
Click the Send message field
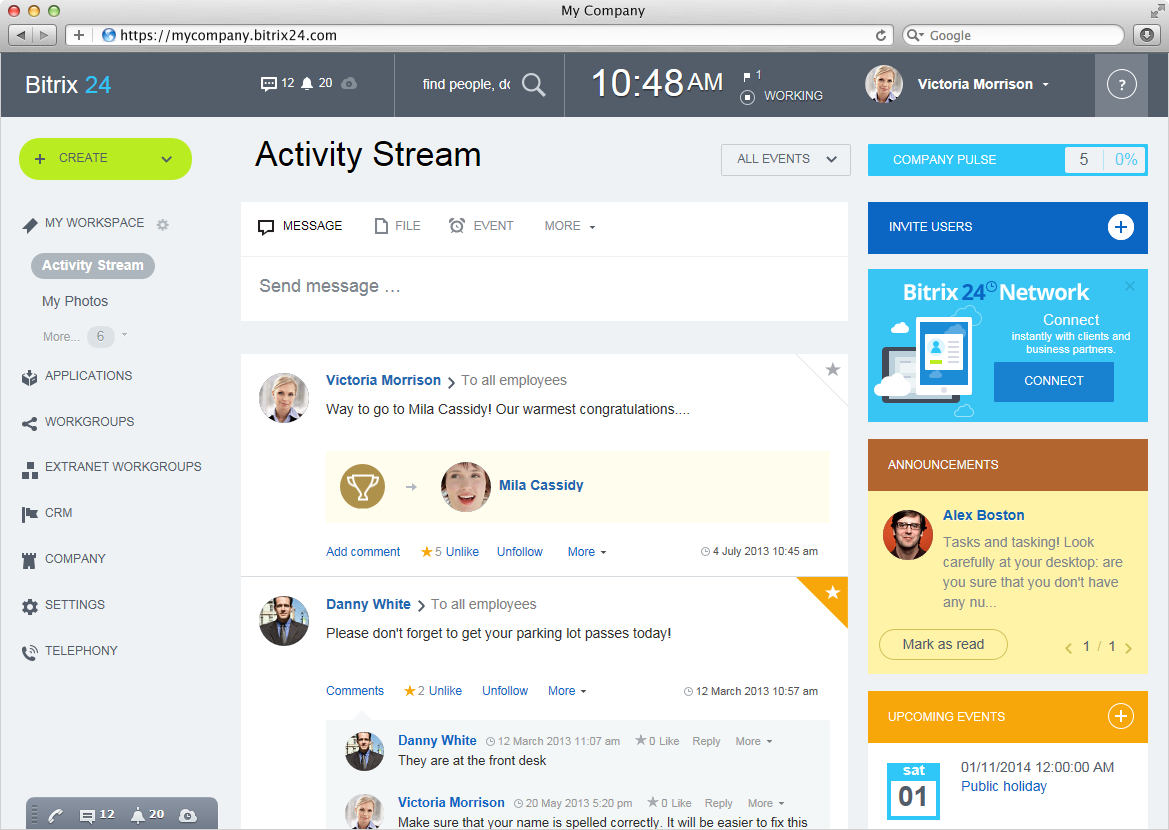[x=544, y=287]
